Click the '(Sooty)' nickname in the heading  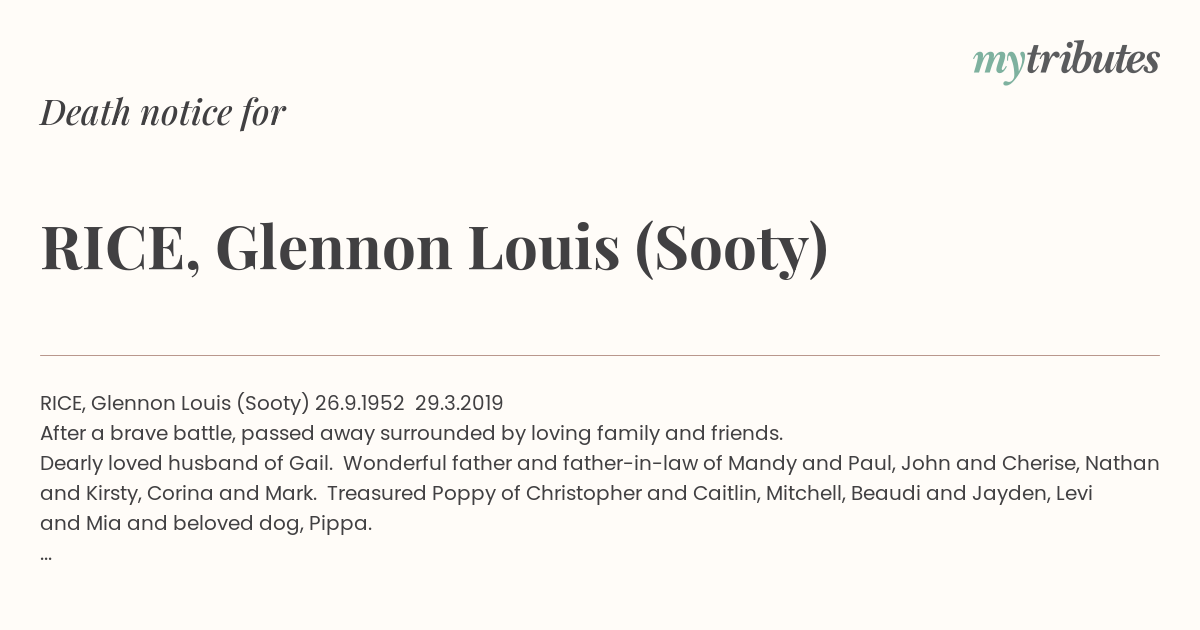(x=731, y=248)
